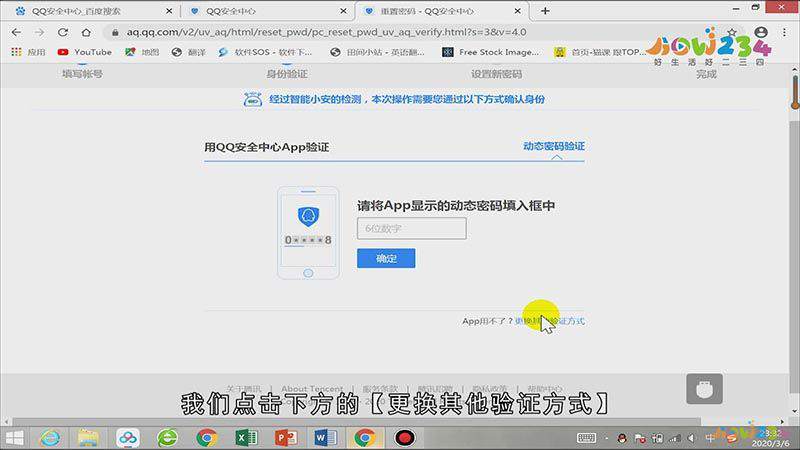The height and width of the screenshot is (450, 800).
Task: Launch Internet Explorer from taskbar
Action: [x=50, y=438]
